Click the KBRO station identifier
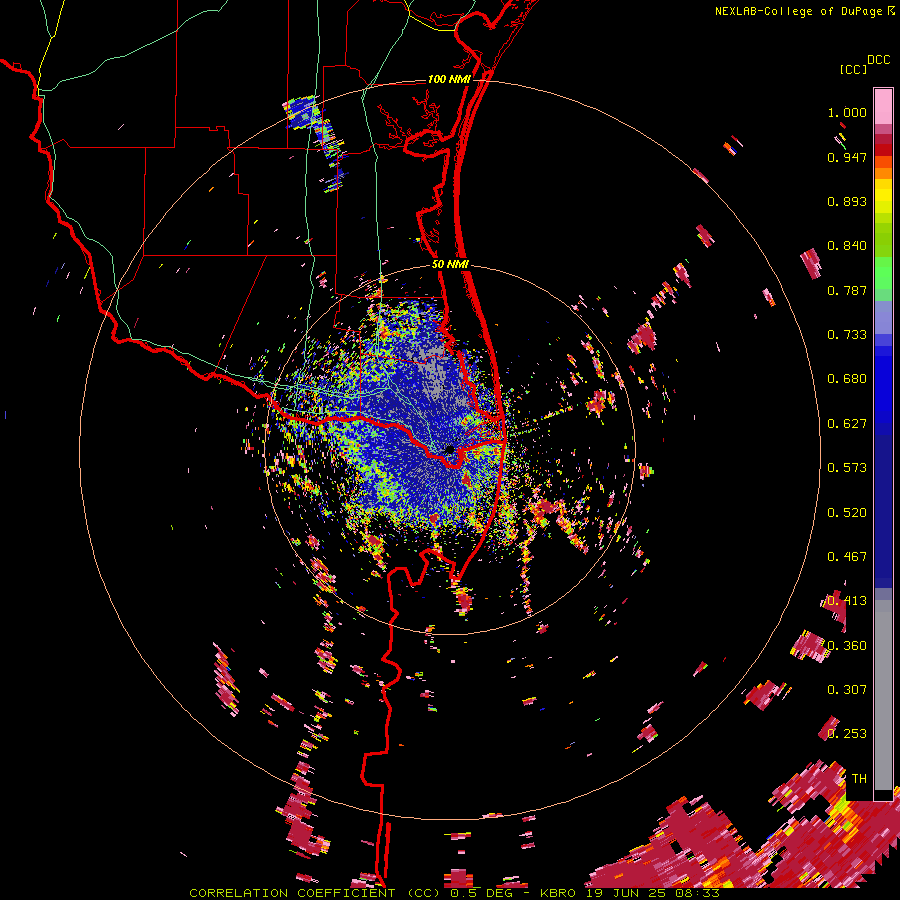 coord(560,893)
